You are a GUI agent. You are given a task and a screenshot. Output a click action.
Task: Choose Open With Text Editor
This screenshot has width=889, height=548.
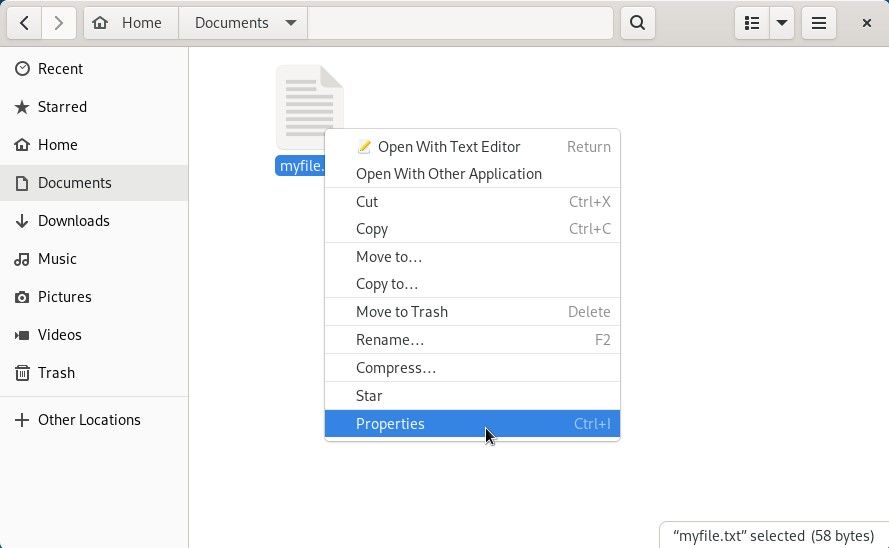pos(449,147)
